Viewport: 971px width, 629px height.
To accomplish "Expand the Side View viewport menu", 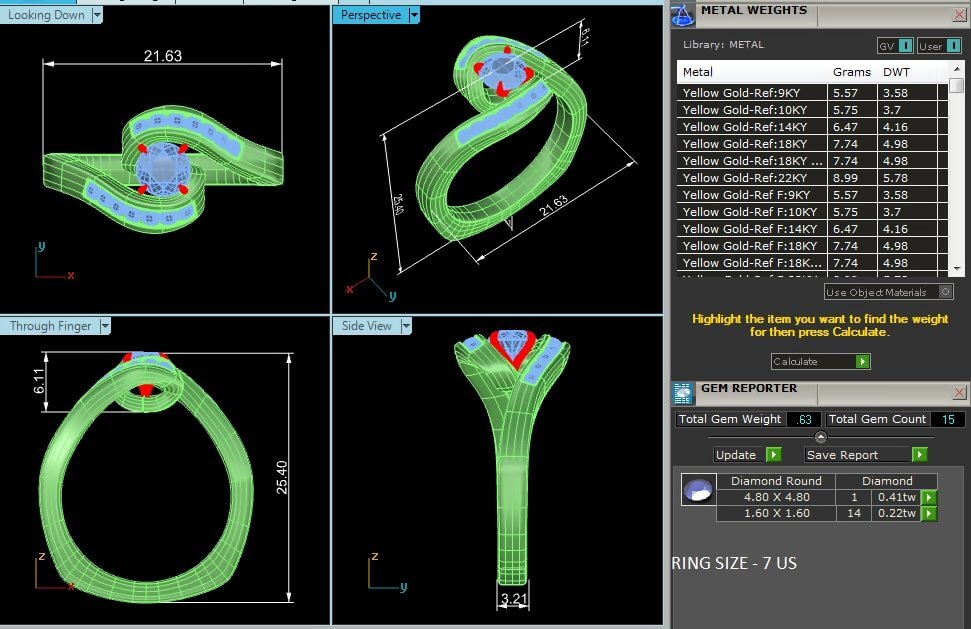I will pyautogui.click(x=406, y=326).
